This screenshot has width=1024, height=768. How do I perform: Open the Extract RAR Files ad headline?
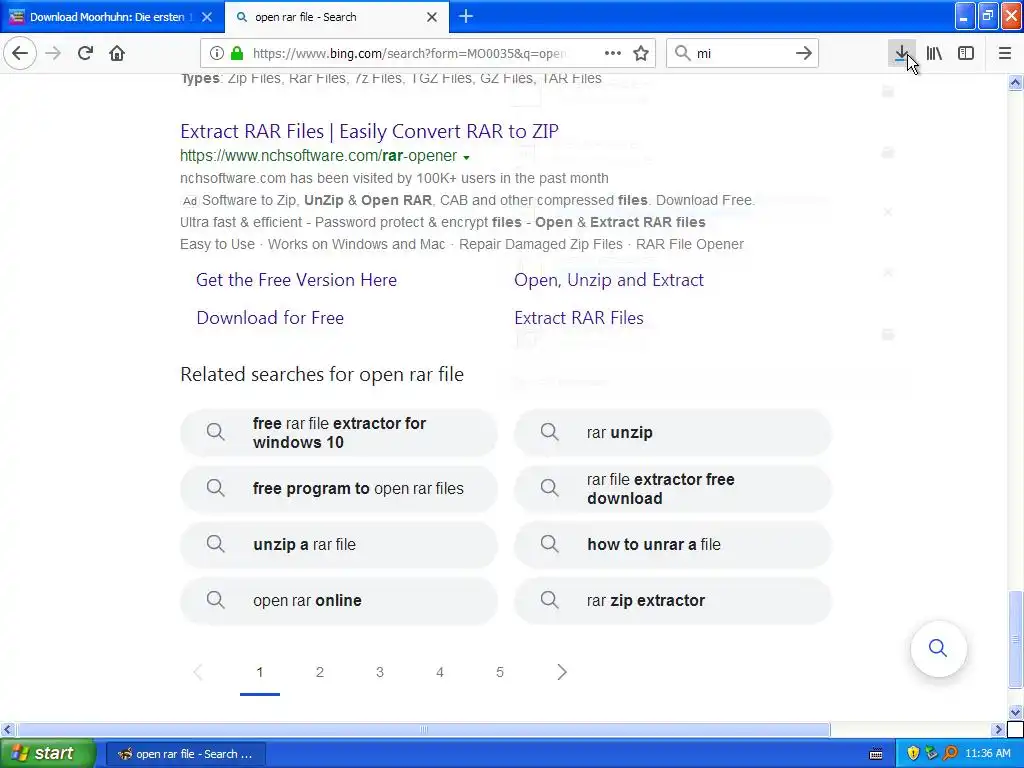[x=370, y=131]
